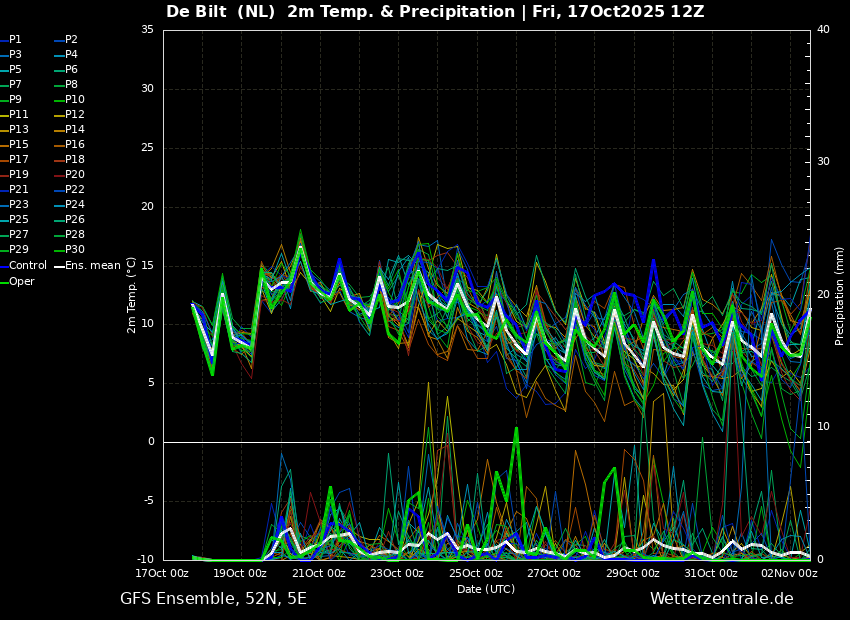Click the P1 legend entry
Viewport: 850px width, 620px height.
click(11, 40)
